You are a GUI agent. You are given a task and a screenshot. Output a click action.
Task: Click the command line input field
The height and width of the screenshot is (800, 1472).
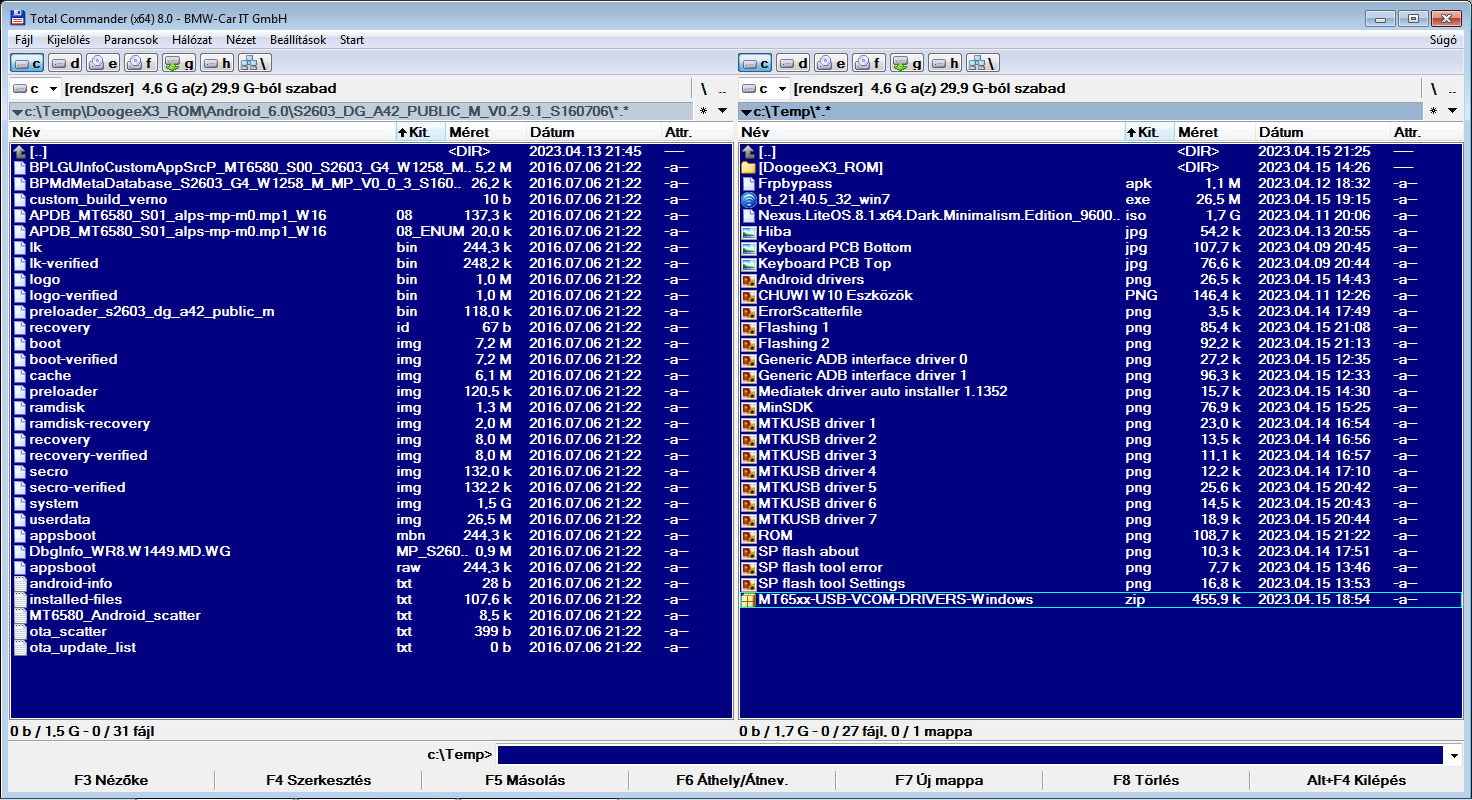coord(970,755)
